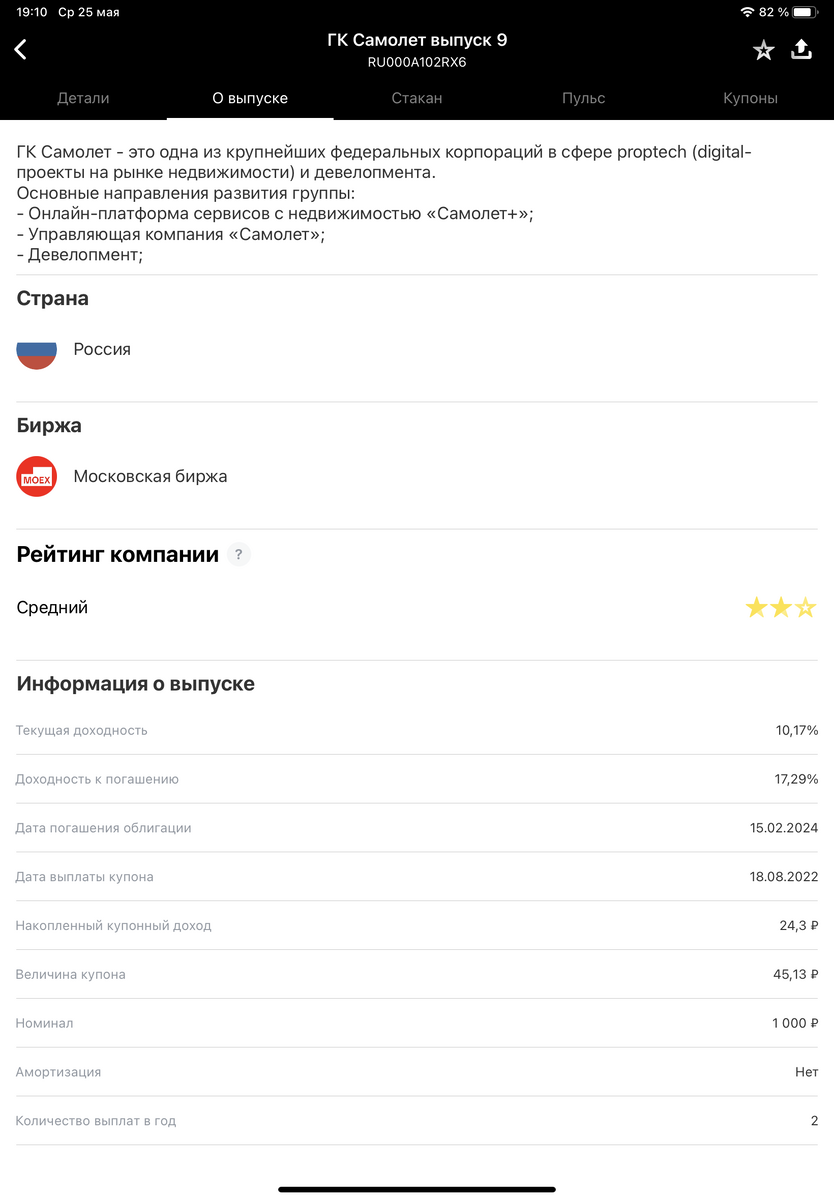This screenshot has width=834, height=1200.
Task: Tap the home indicator bar at bottom
Action: coord(417,1188)
